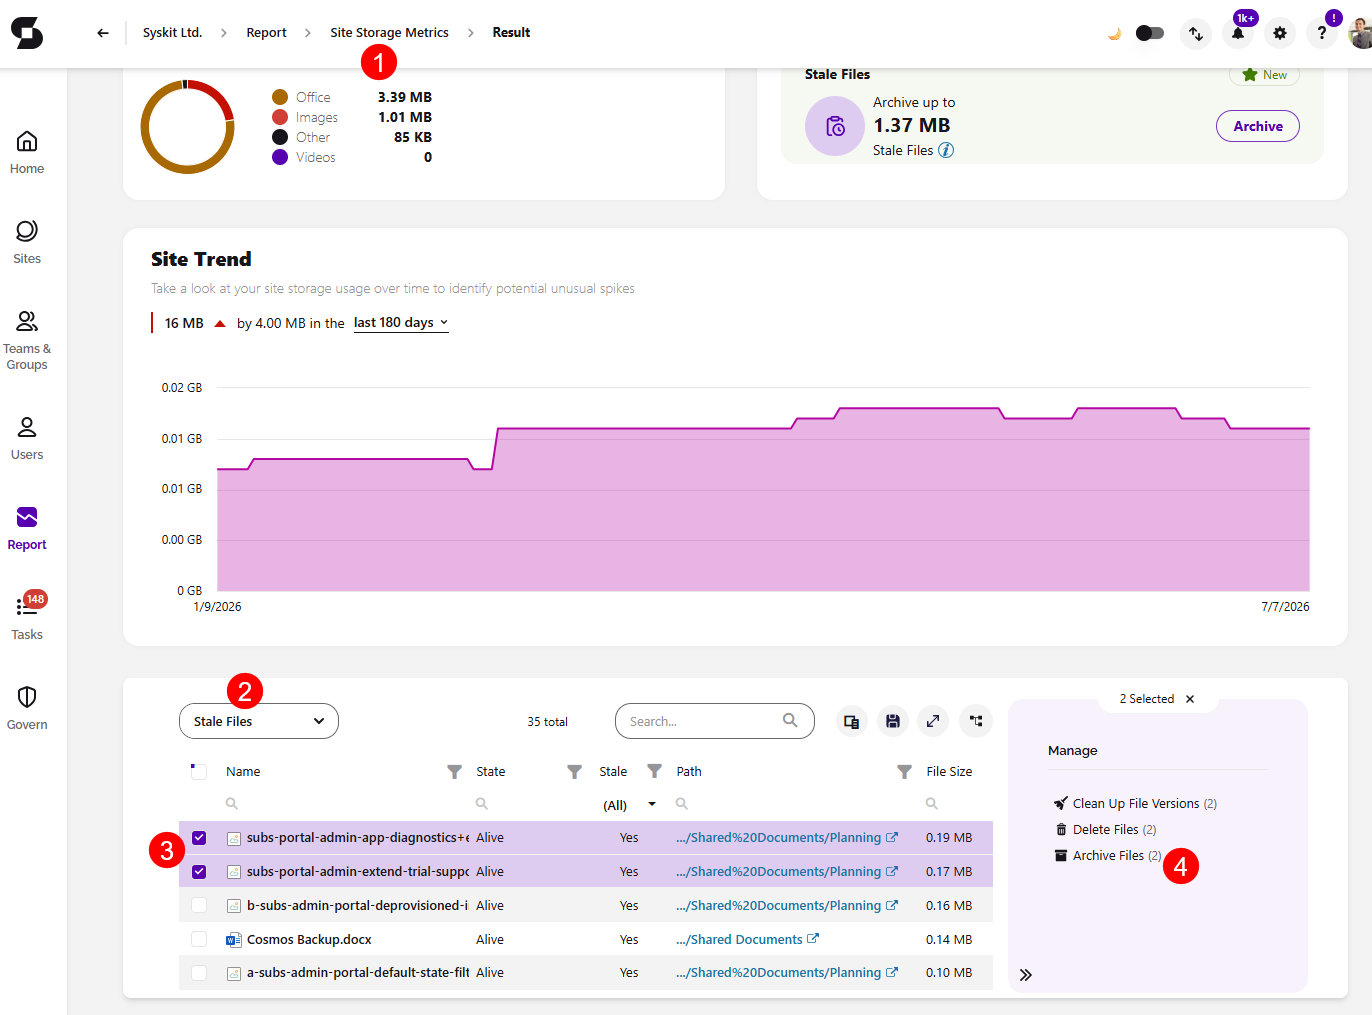1372x1015 pixels.
Task: Click the Report breadcrumb link
Action: click(x=266, y=33)
